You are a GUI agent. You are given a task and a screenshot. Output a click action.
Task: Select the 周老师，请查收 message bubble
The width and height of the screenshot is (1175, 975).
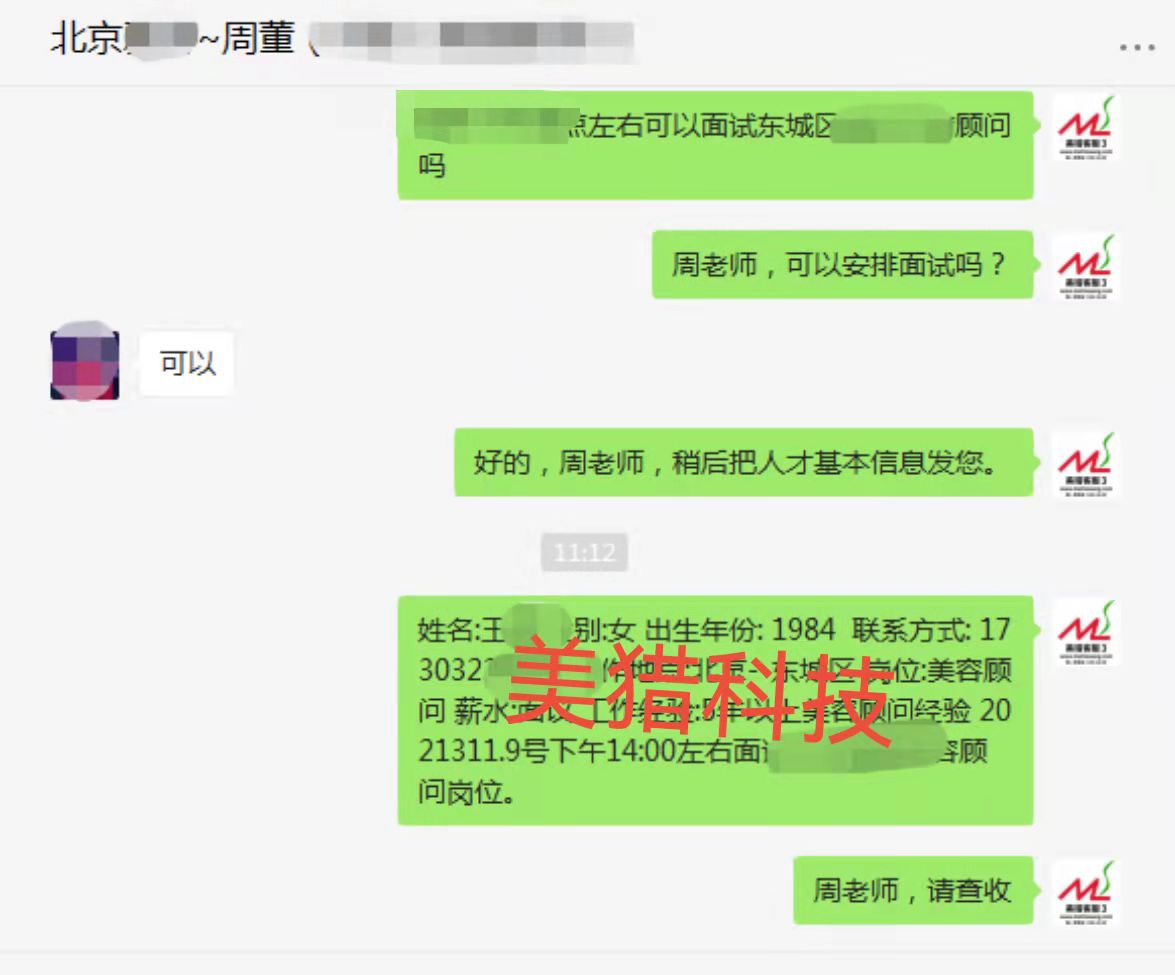click(913, 890)
